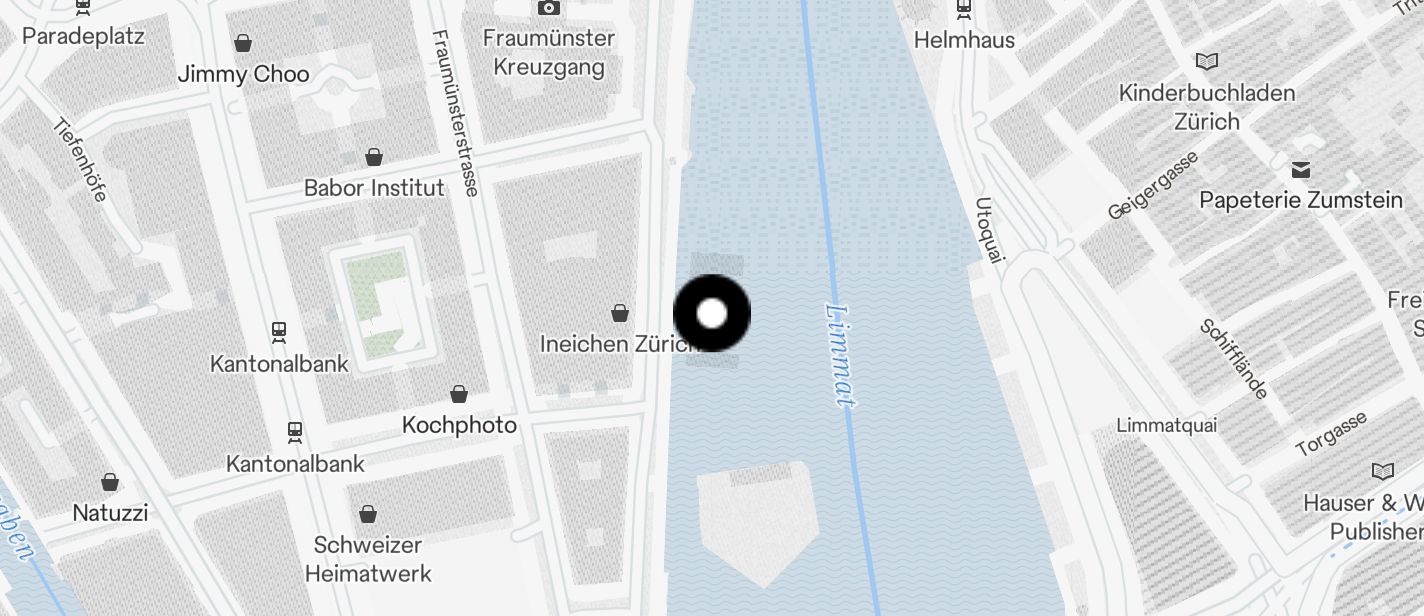
Task: Click the Natuzzi shopping bag icon
Action: click(x=110, y=482)
